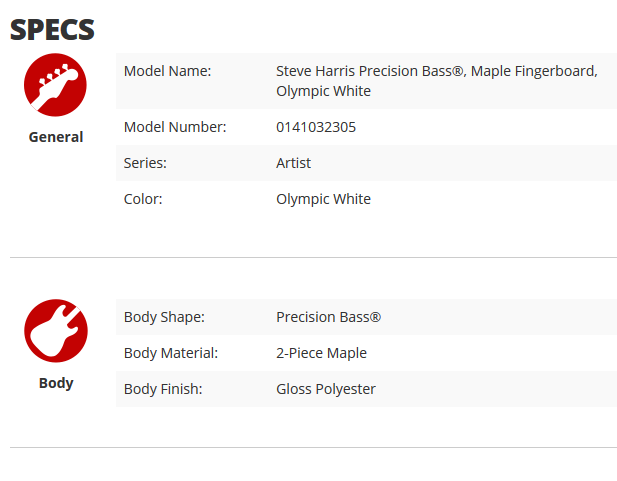Click the Precision Bass® body shape value

(329, 317)
